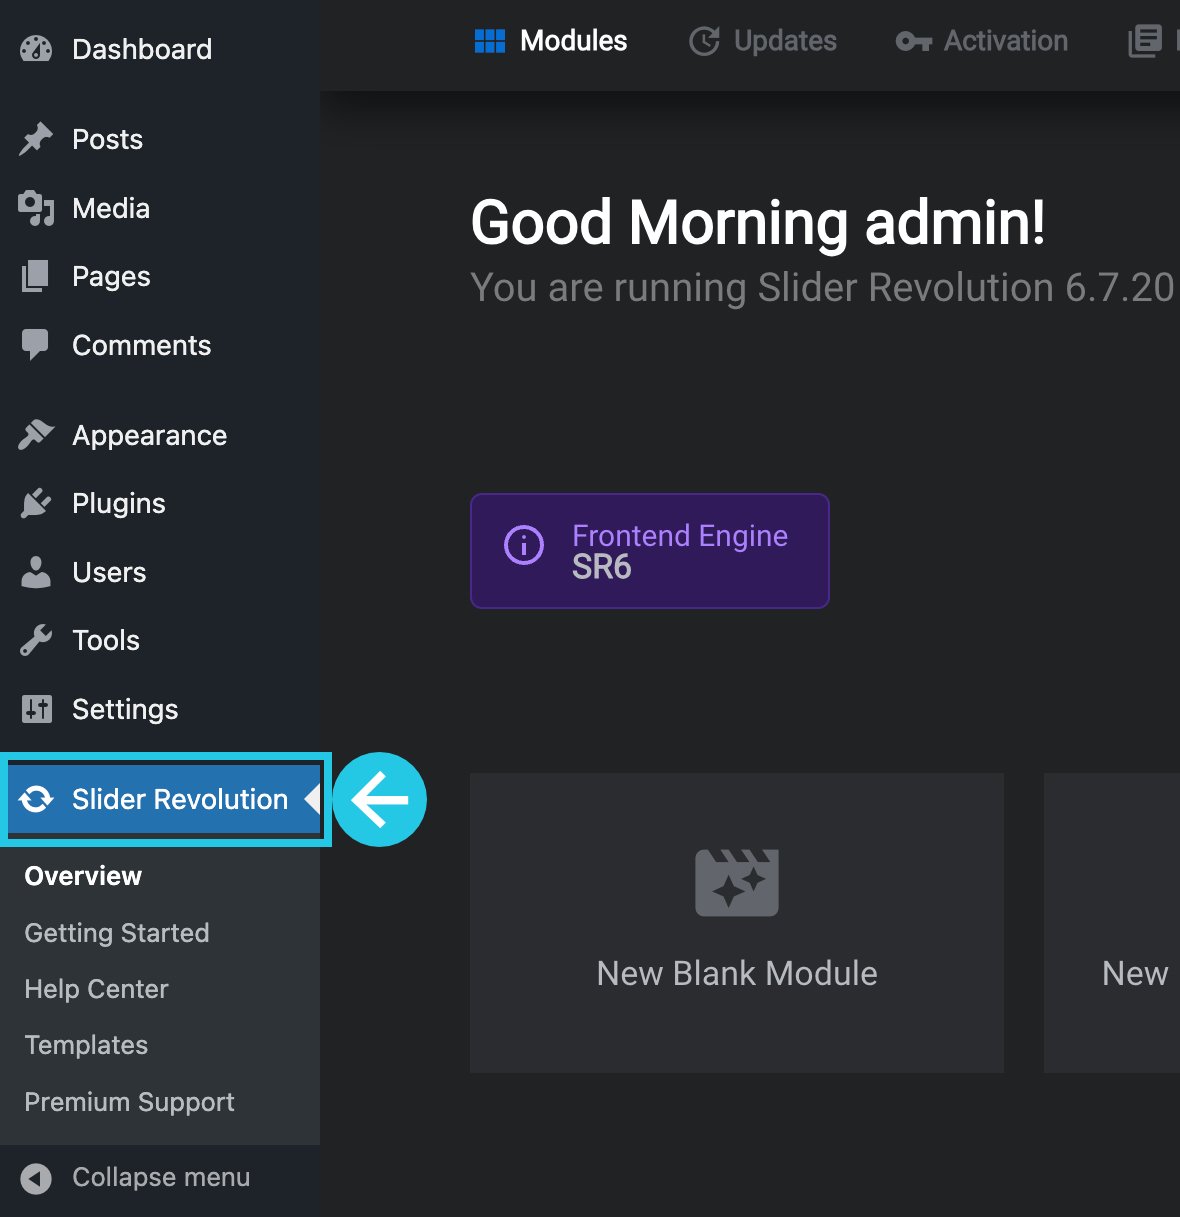Screen dimensions: 1180x1217
Task: Click the Frontend Engine SR6 box
Action: point(650,551)
